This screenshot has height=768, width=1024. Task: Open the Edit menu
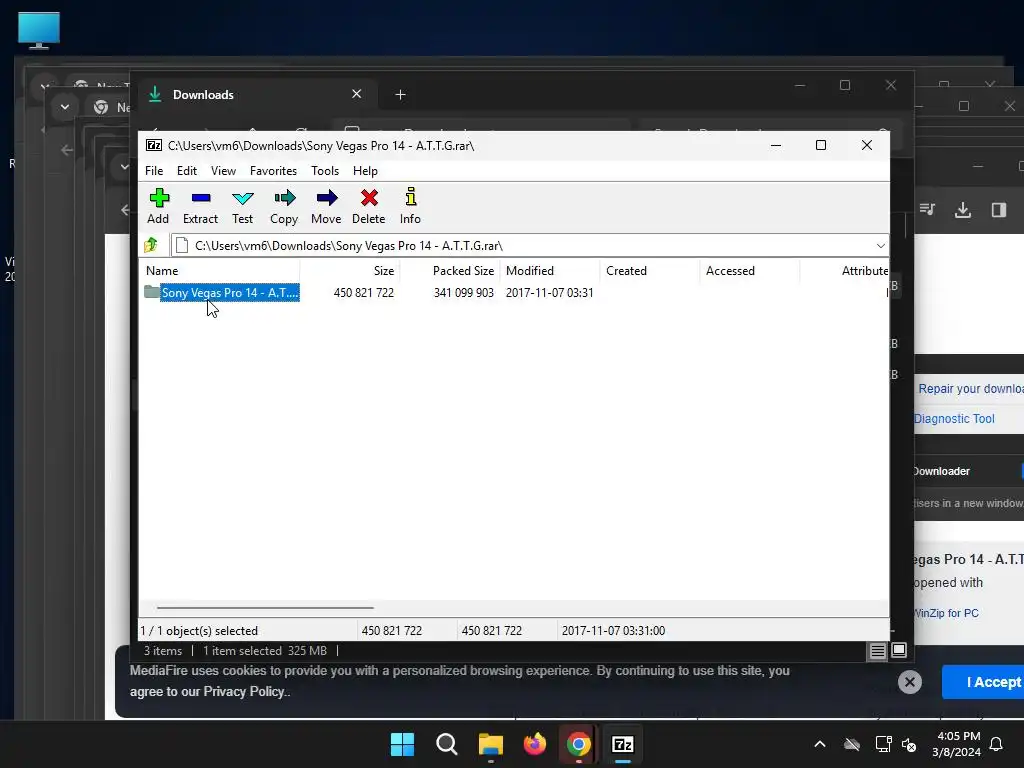187,170
